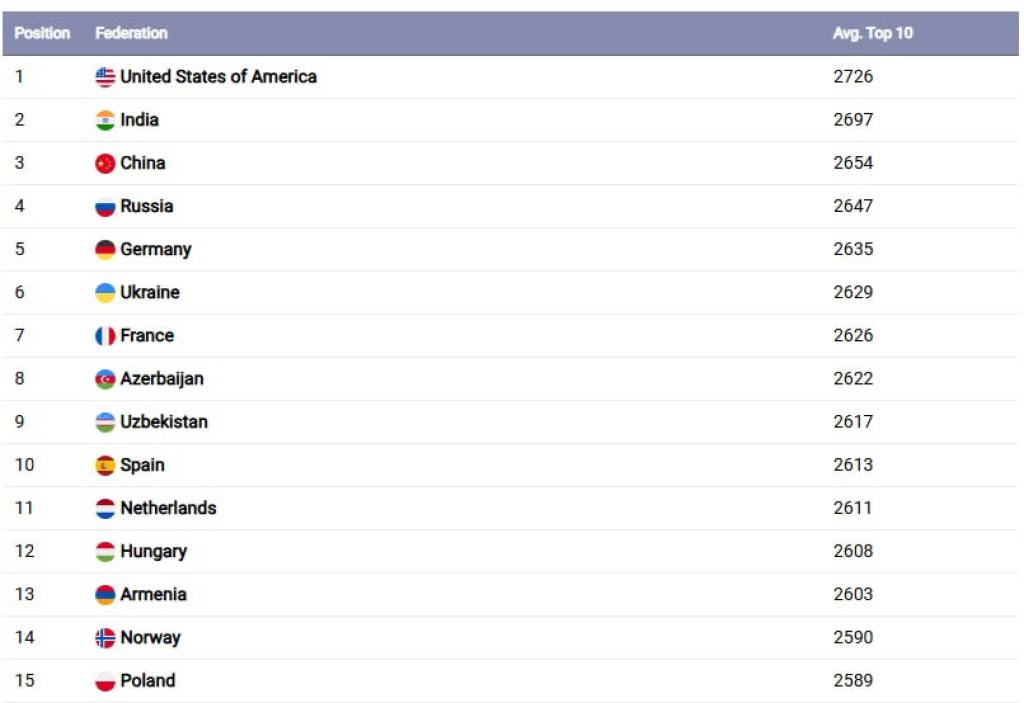1024x703 pixels.
Task: Click the Azerbaijan flag icon
Action: coord(105,379)
